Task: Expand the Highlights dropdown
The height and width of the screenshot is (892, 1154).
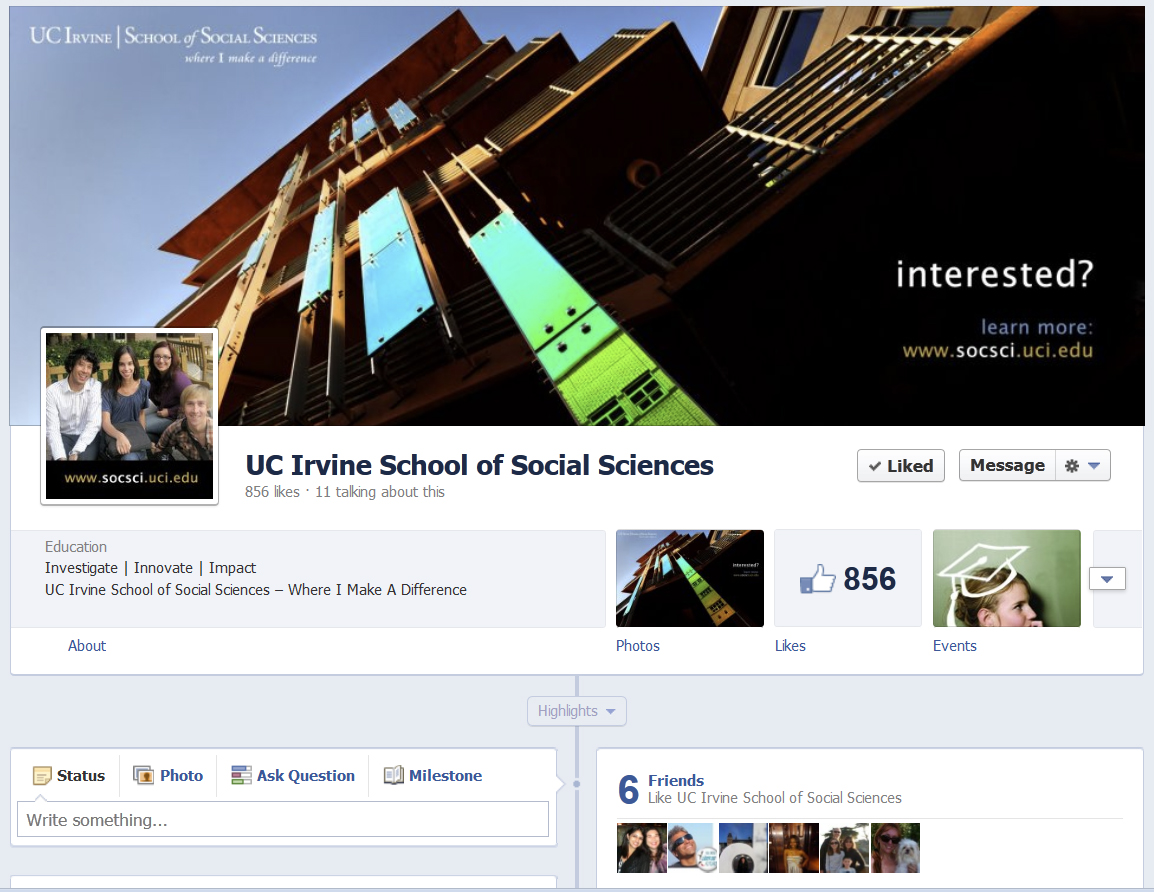Action: click(576, 711)
